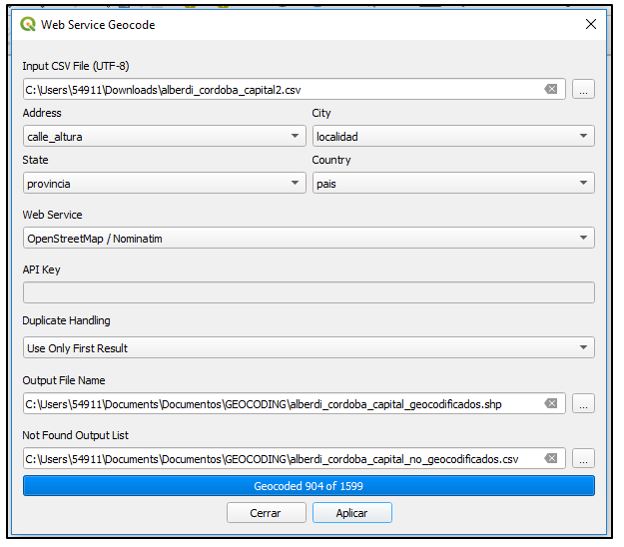Image resolution: width=624 pixels, height=547 pixels.
Task: Clear the Not Found Output List path
Action: point(551,458)
